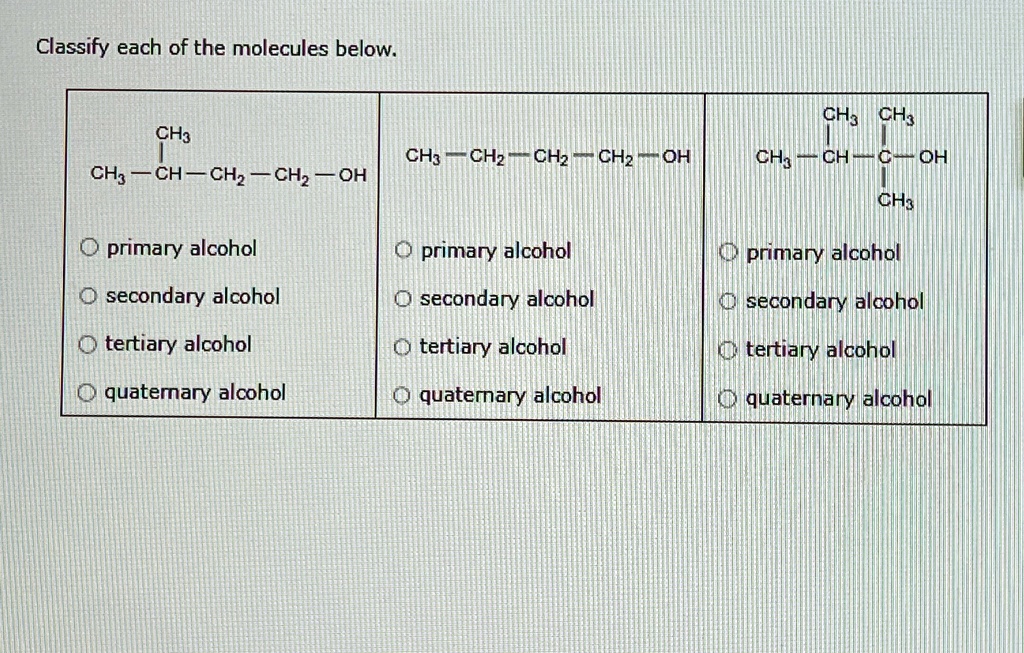Choose secondary alcohol for the left molecule
The height and width of the screenshot is (653, 1024).
point(90,296)
